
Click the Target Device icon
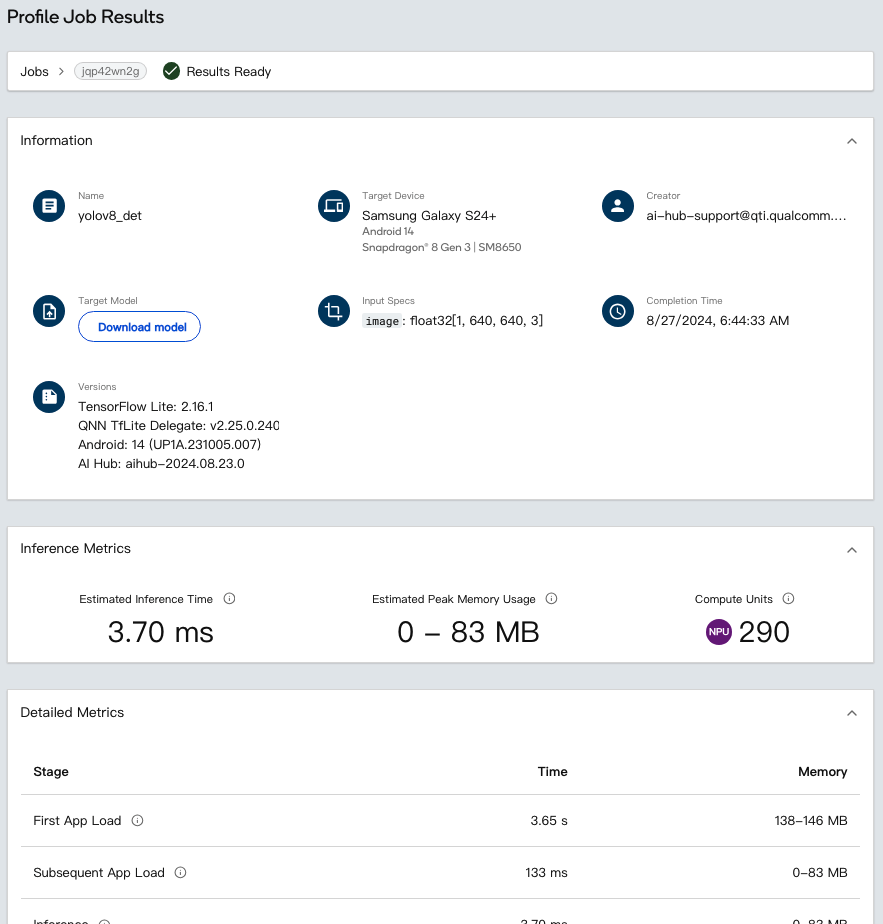pyautogui.click(x=332, y=206)
